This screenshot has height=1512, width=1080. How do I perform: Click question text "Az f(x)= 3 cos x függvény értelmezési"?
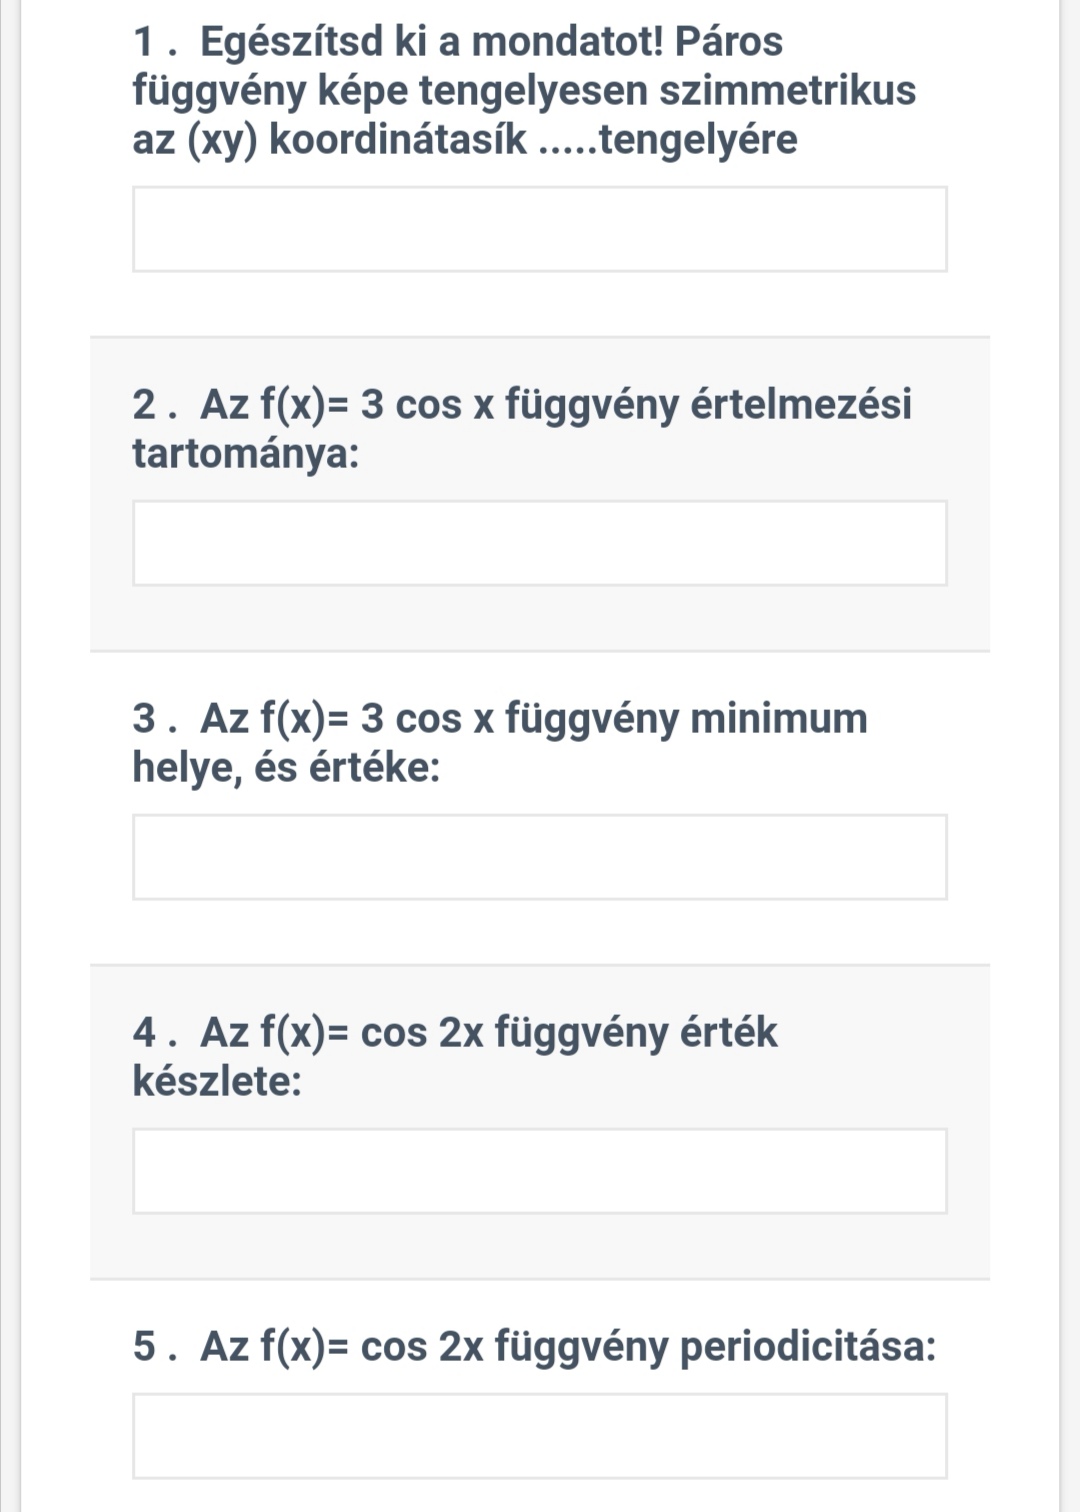tap(555, 405)
